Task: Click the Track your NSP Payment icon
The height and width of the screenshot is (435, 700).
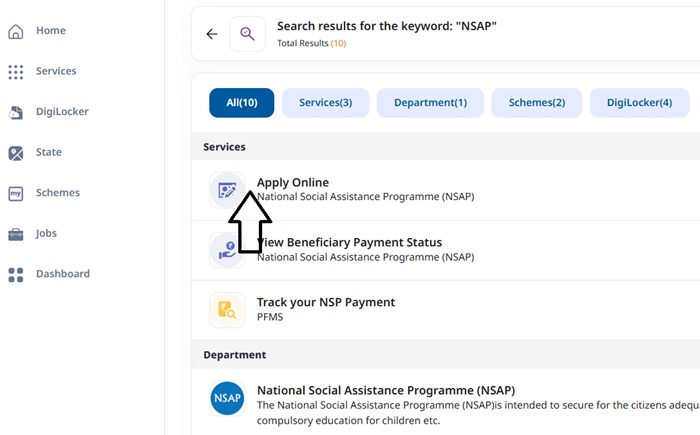Action: tap(227, 310)
